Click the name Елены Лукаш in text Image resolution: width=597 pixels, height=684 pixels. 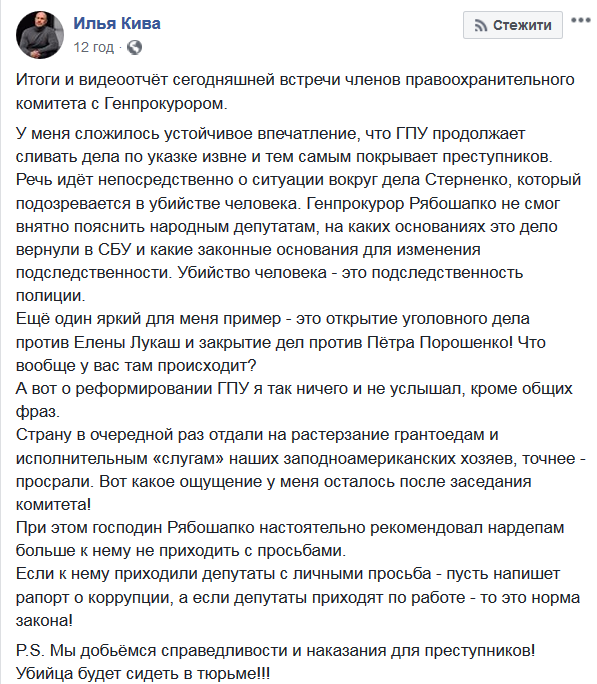(127, 342)
